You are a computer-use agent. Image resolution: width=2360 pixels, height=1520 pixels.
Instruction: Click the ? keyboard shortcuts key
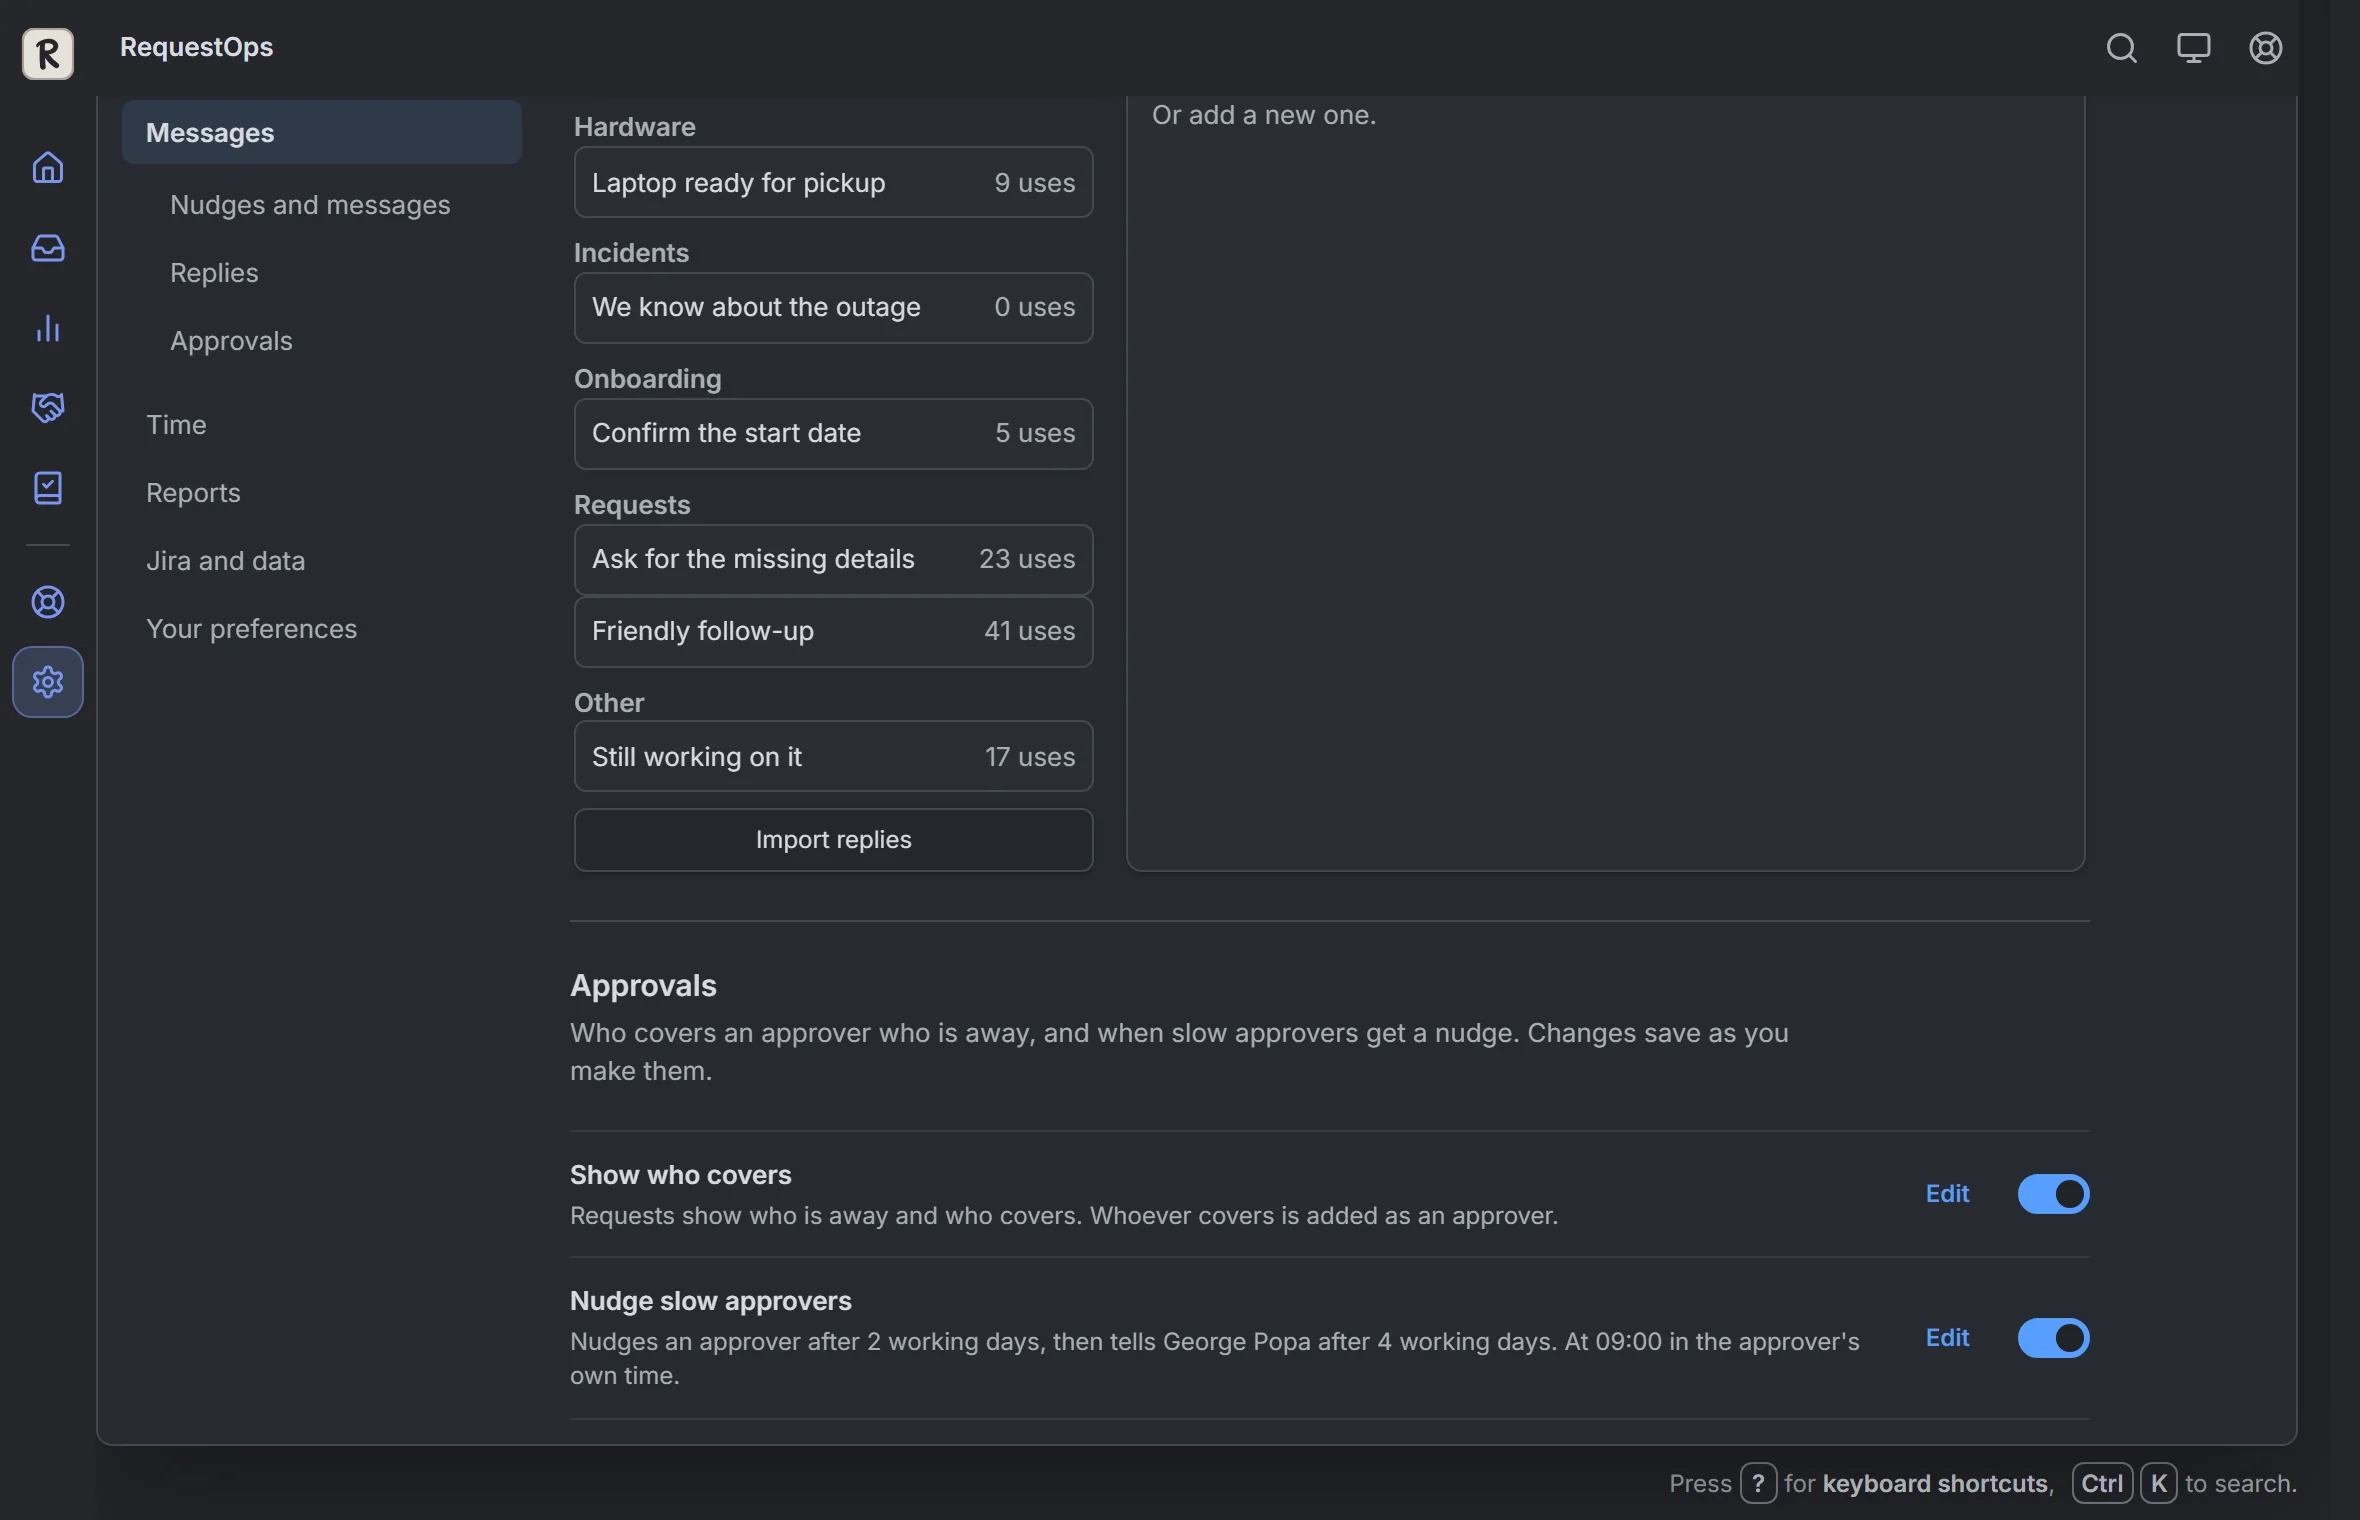pyautogui.click(x=1757, y=1483)
